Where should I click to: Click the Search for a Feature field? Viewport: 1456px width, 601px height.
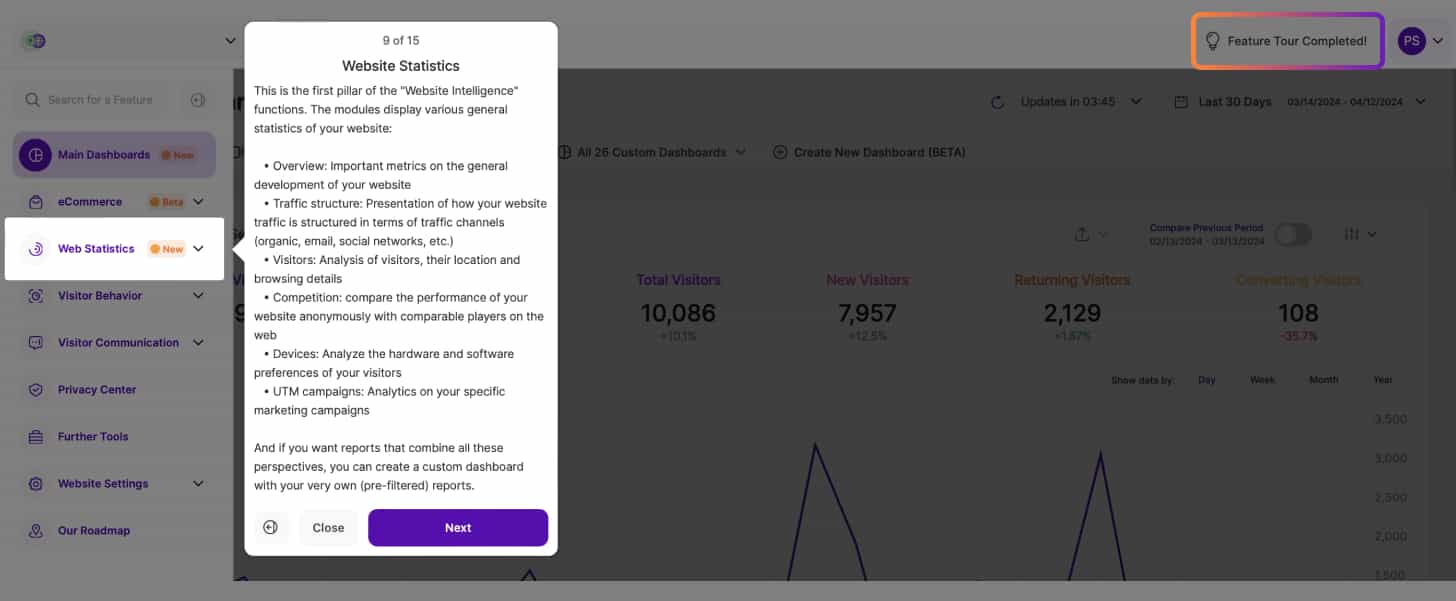click(100, 100)
